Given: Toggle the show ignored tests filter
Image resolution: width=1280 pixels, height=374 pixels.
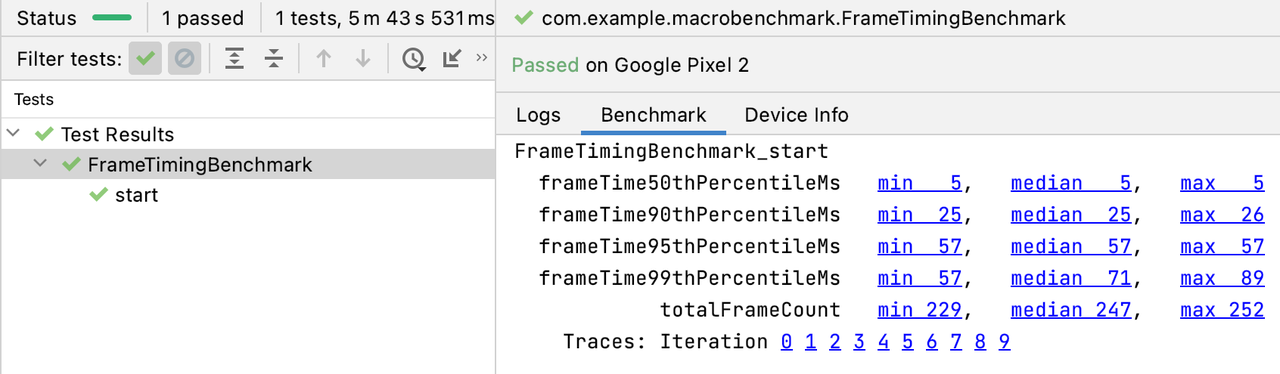Looking at the screenshot, I should click(184, 59).
